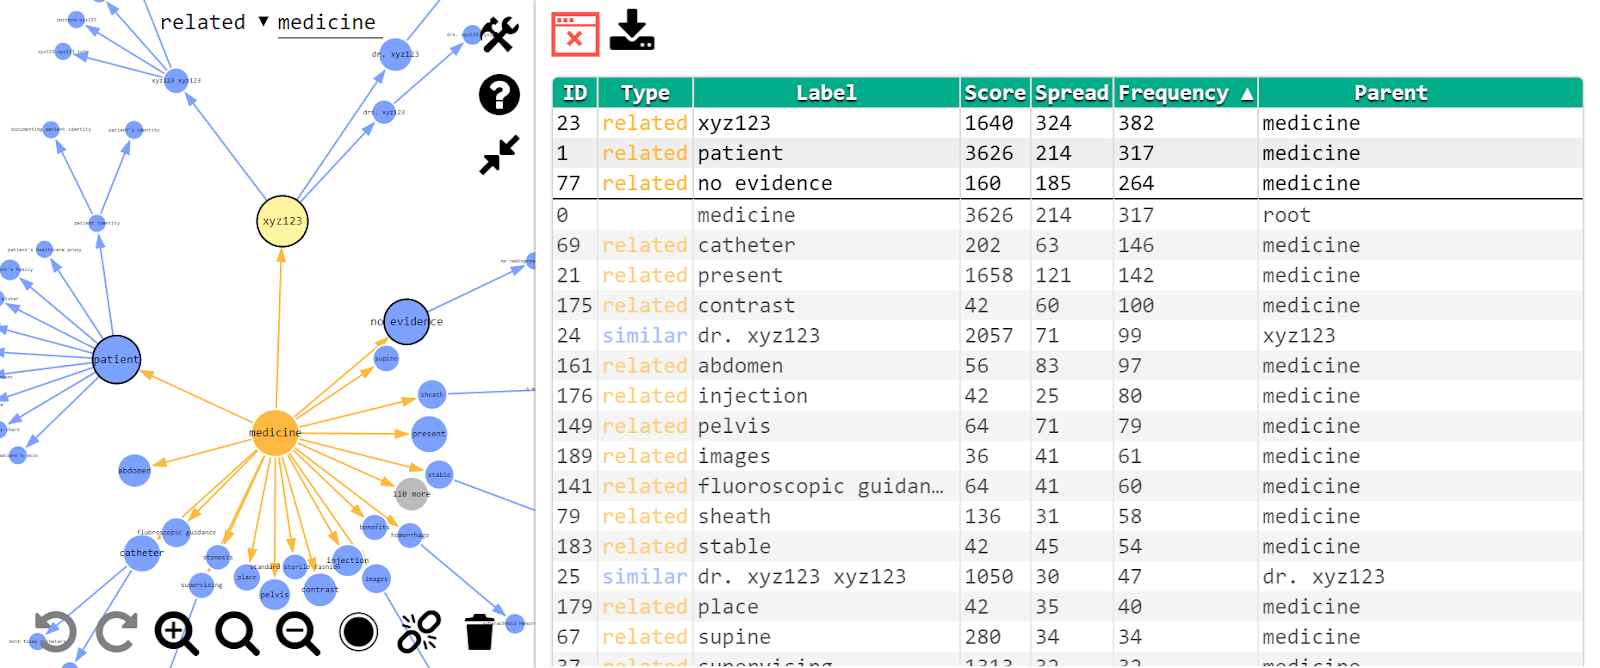Viewport: 1600px width, 668px height.
Task: Close the table panel with the red X icon
Action: click(575, 33)
